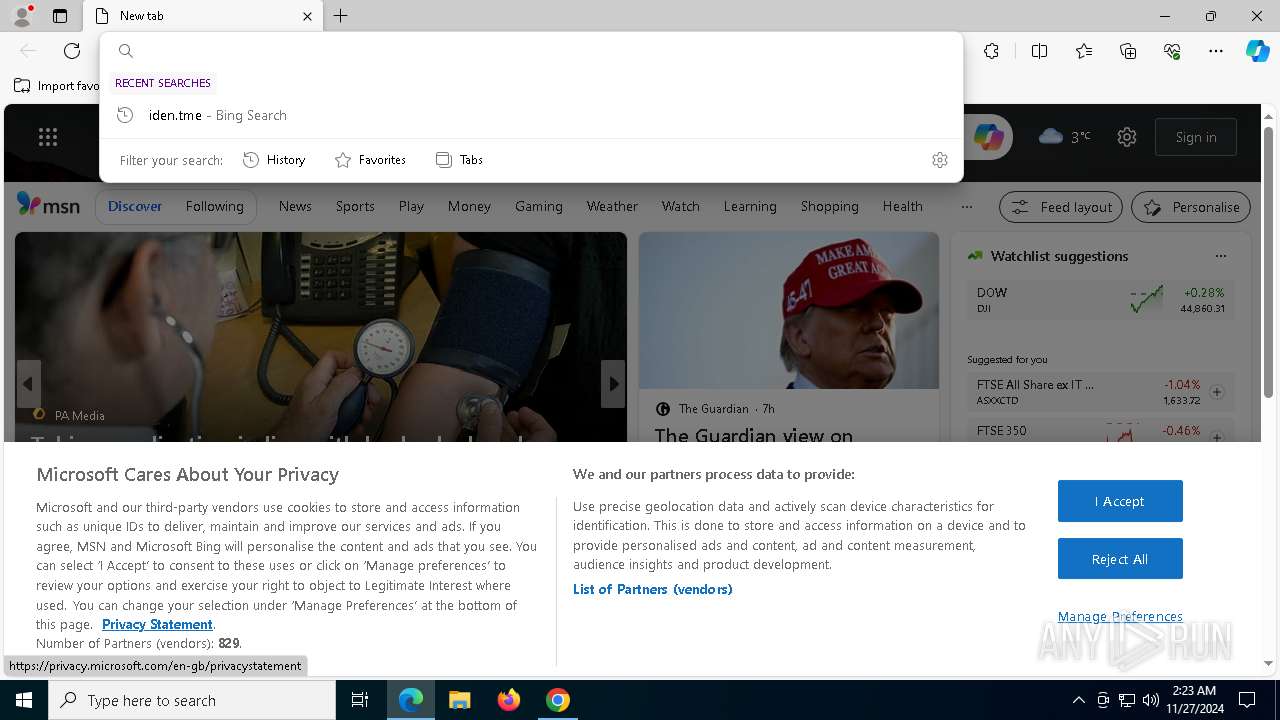Go to next carousel story arrow

click(613, 384)
